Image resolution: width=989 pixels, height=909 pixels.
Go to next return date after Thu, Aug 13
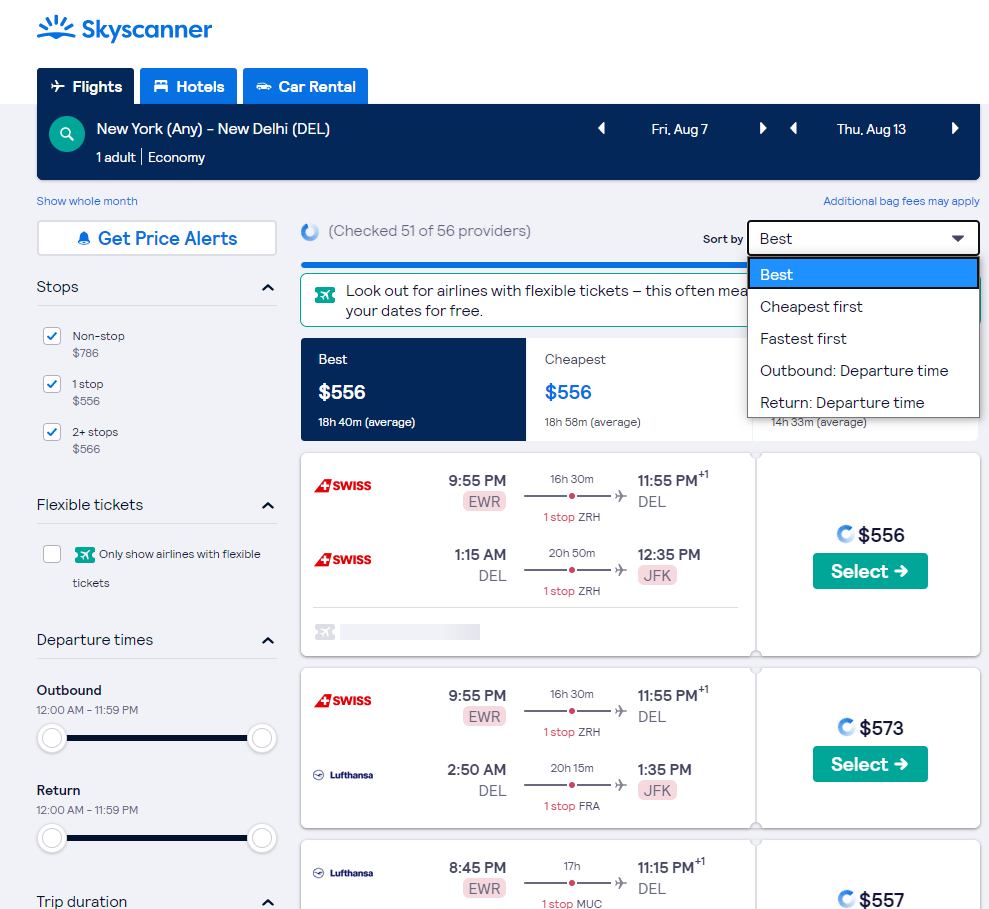coord(955,129)
